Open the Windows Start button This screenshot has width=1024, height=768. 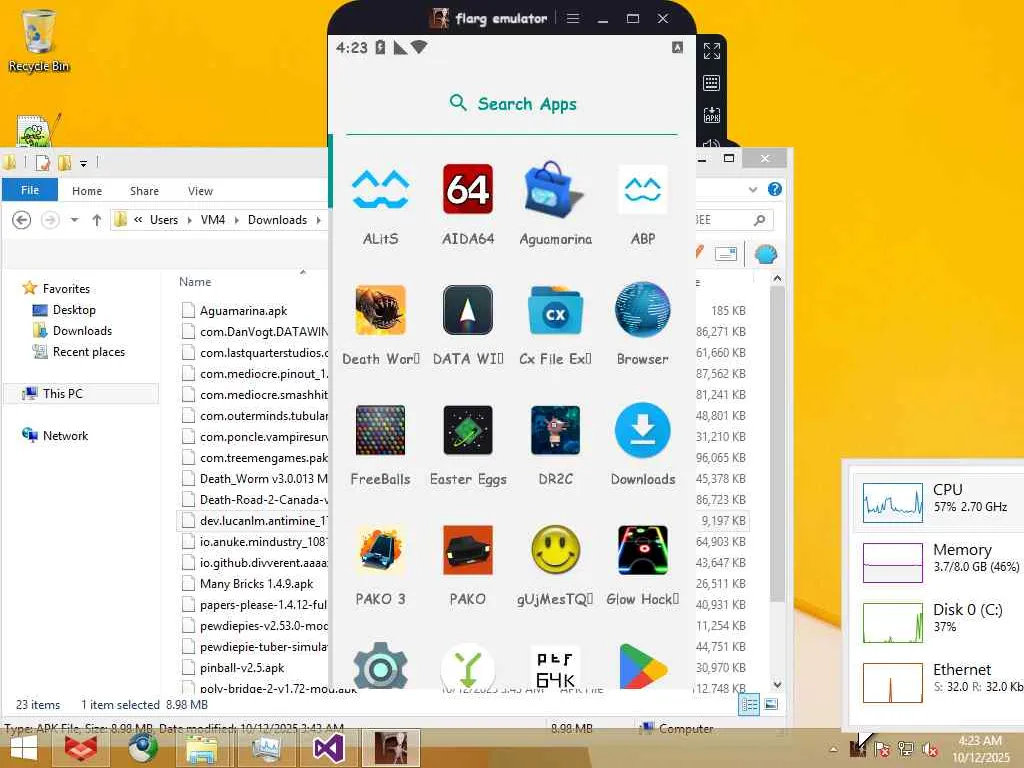[x=24, y=748]
